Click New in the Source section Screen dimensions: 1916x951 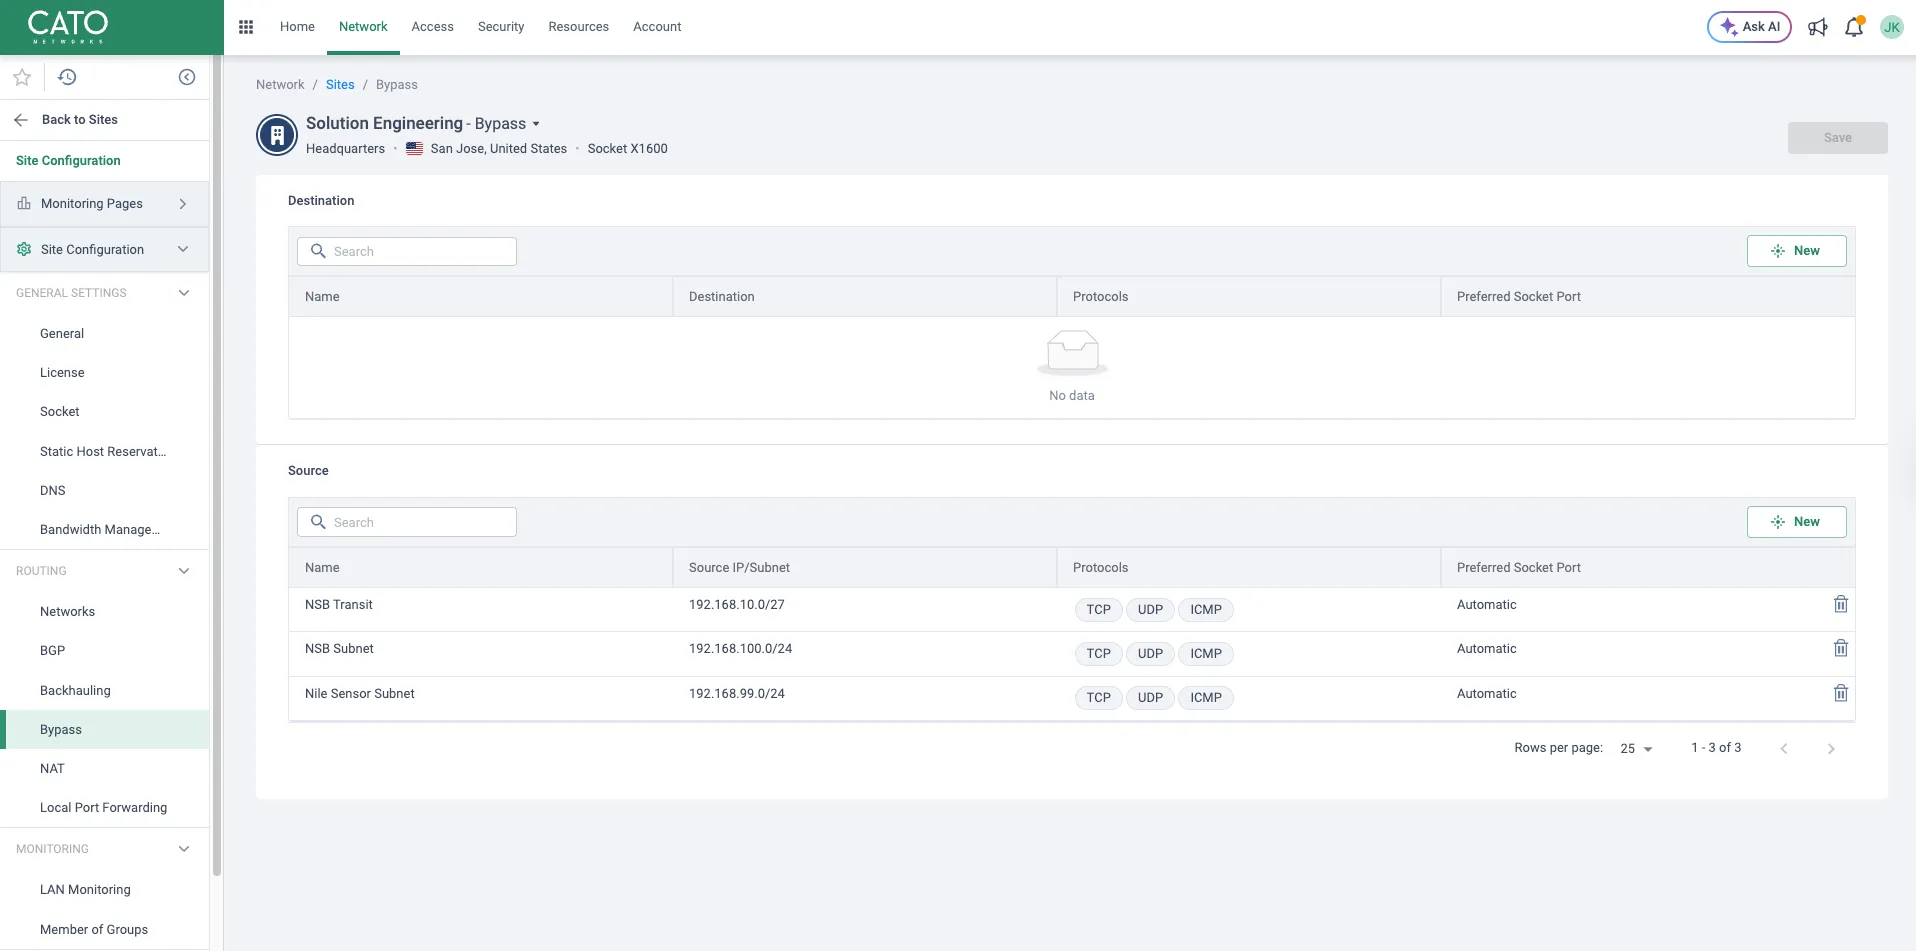[x=1796, y=522]
